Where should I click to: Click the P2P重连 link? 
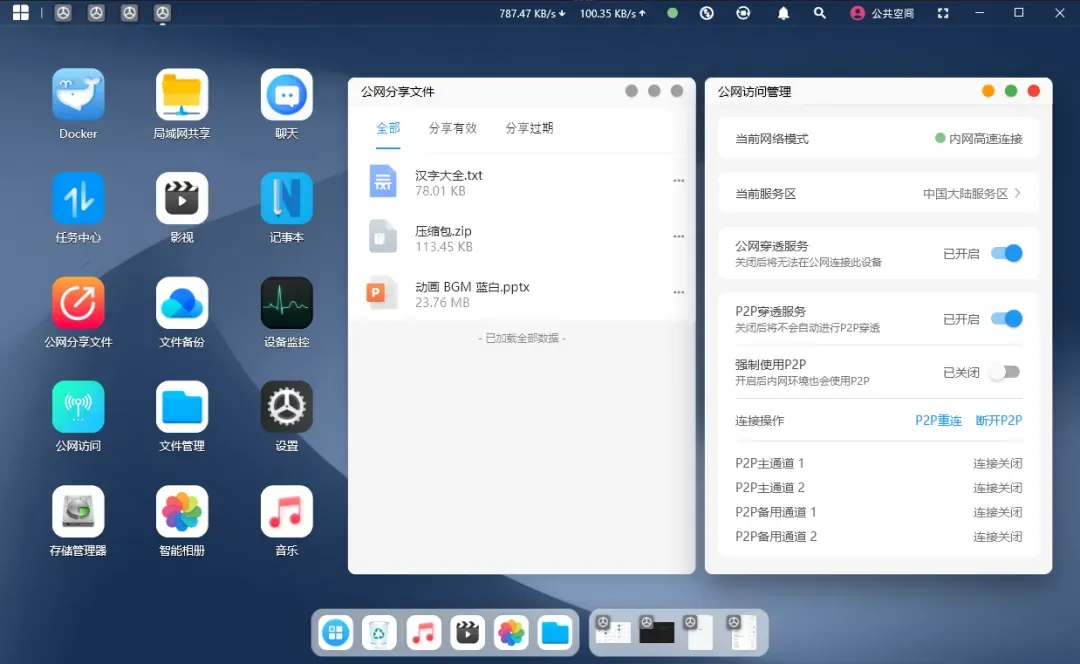point(938,421)
